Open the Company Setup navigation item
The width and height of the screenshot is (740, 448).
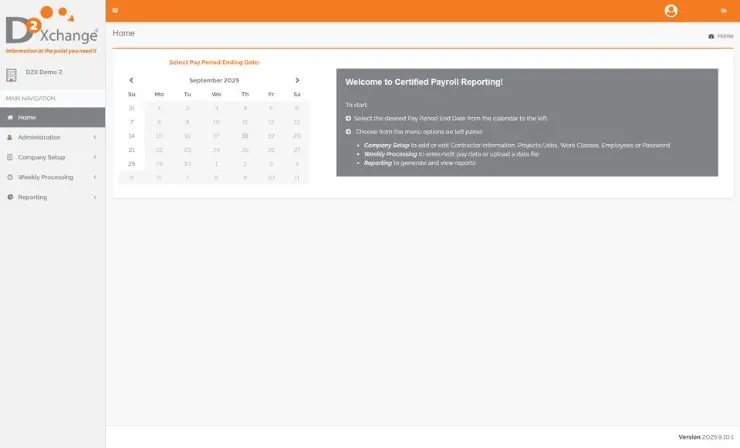(x=52, y=157)
